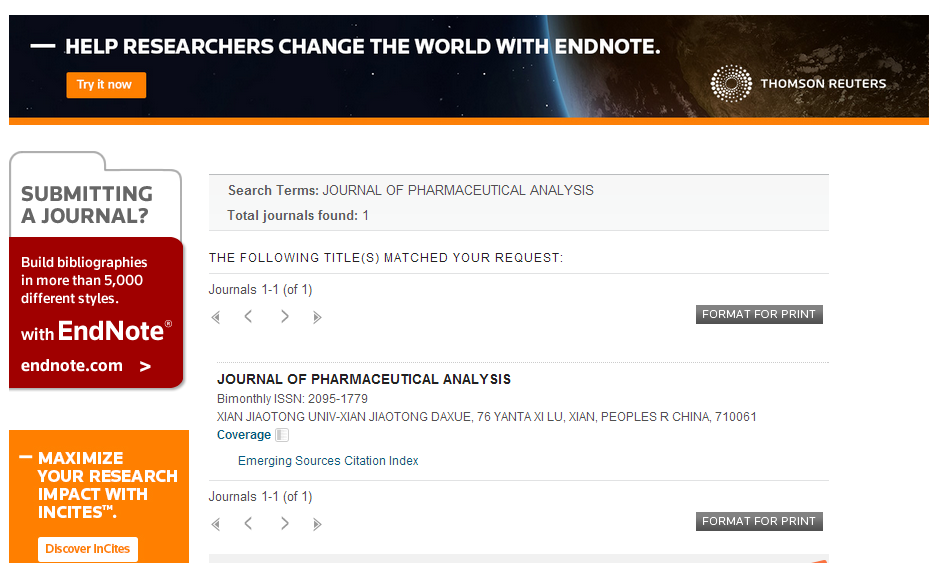Open Emerging Sources Citation Index link
This screenshot has width=932, height=563.
click(328, 461)
